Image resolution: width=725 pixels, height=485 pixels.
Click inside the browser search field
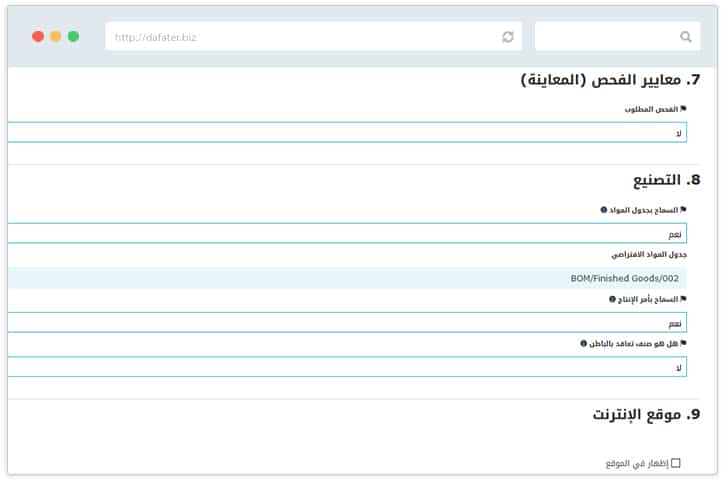click(605, 37)
